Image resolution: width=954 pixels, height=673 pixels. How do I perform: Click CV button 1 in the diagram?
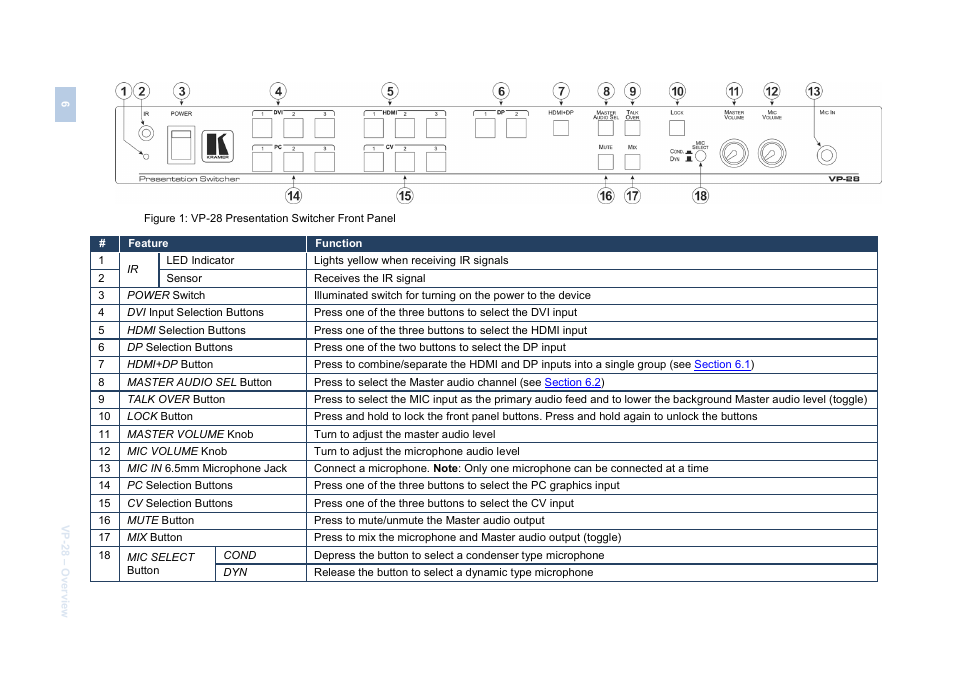click(x=374, y=162)
